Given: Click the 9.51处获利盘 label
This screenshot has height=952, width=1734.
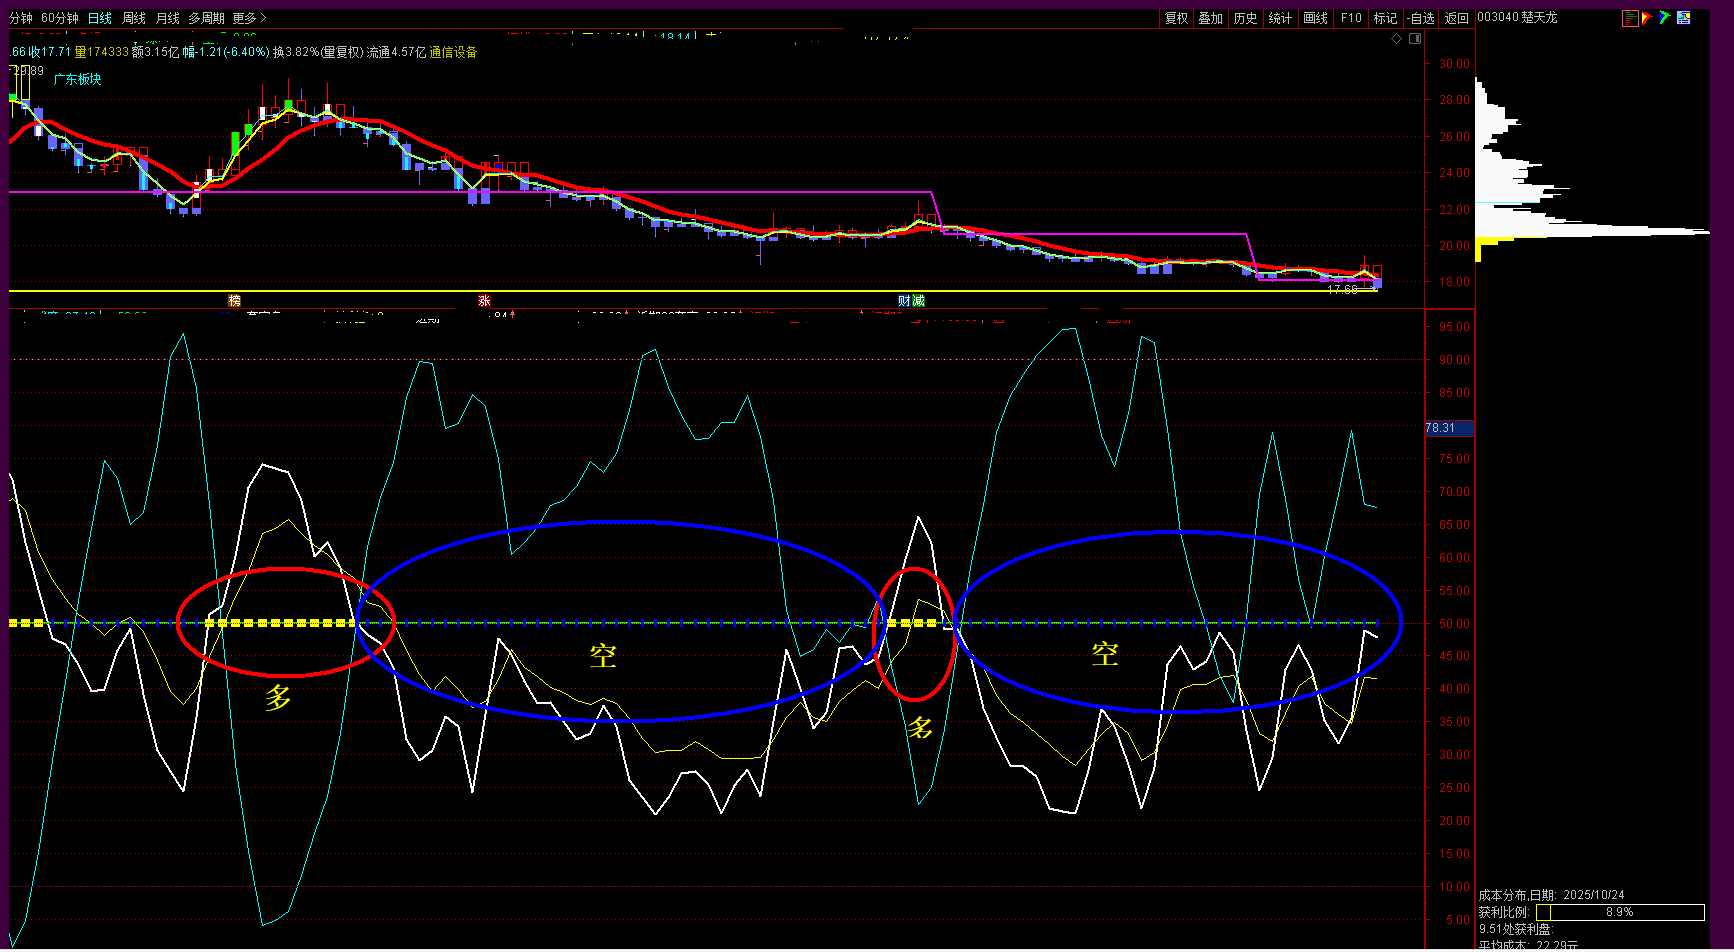Looking at the screenshot, I should (x=1516, y=929).
